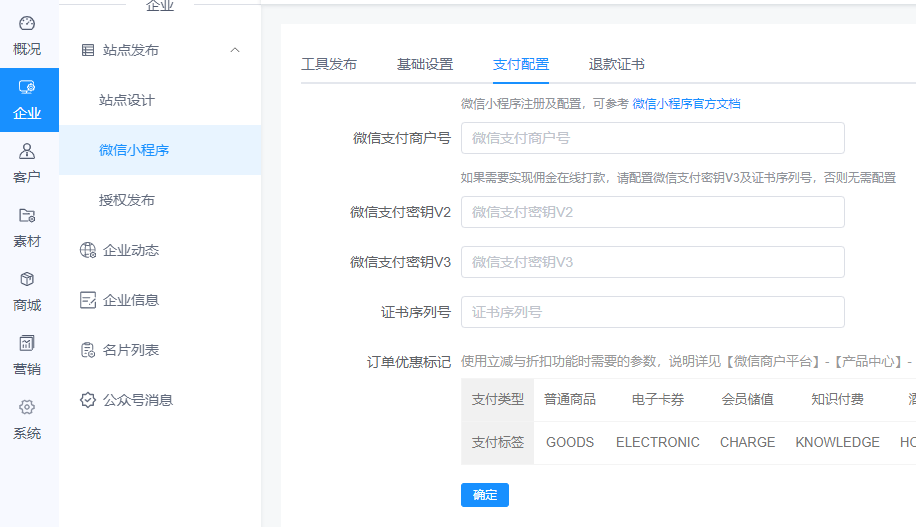
Task: Click the 支付标签 row header
Action: (x=498, y=443)
